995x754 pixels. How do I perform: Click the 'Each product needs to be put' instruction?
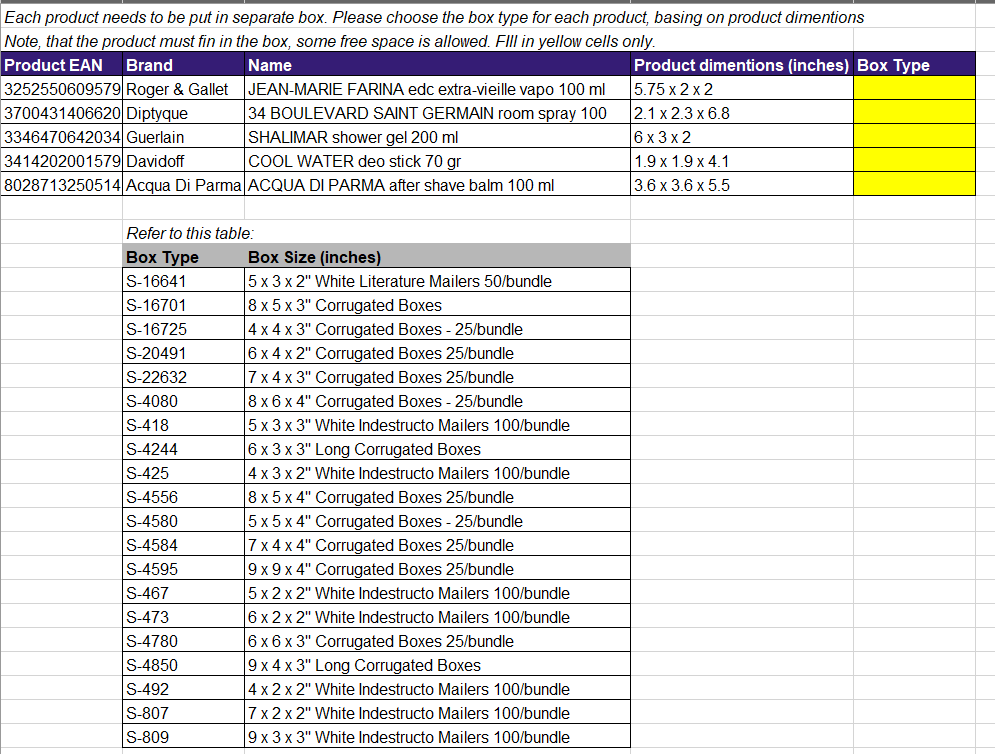click(434, 17)
